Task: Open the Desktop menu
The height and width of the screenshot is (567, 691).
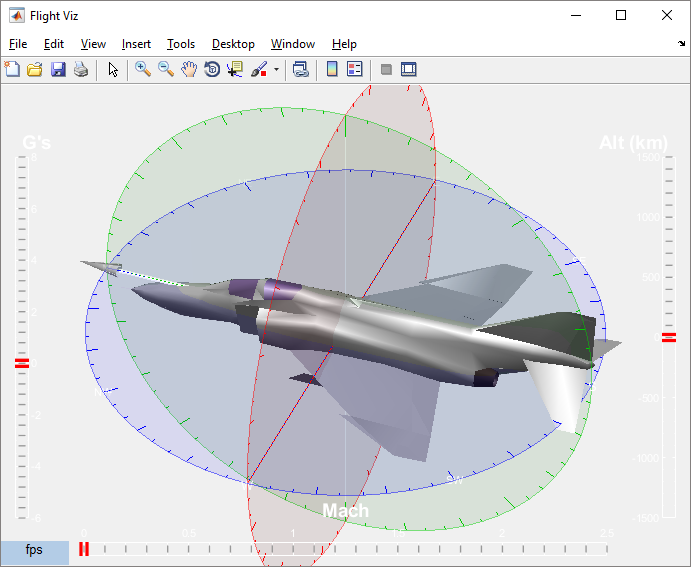Action: pyautogui.click(x=233, y=44)
